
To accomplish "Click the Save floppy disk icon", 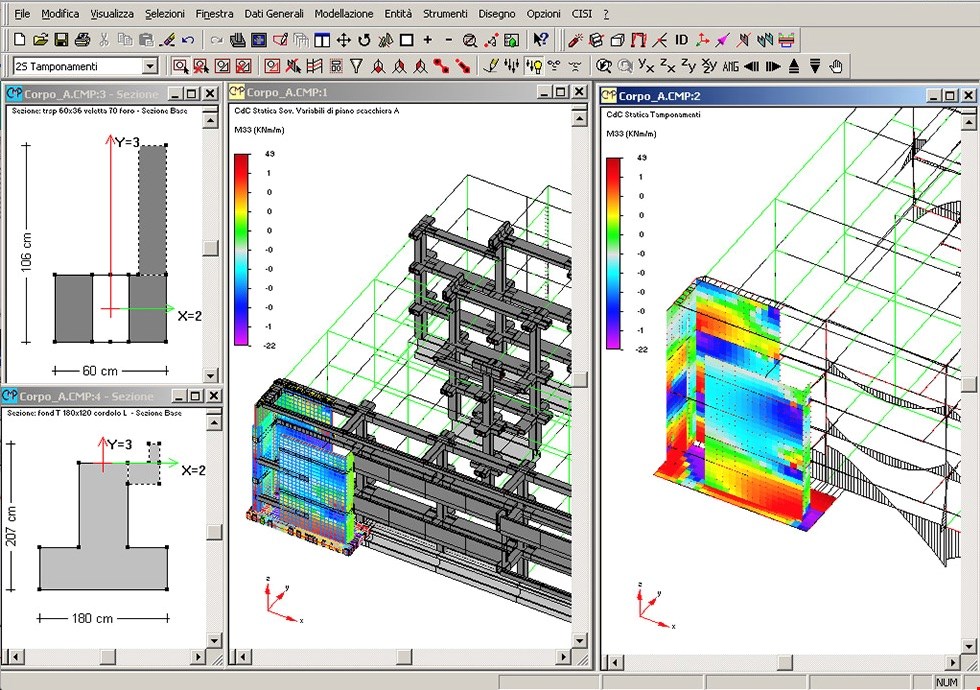I will pos(61,40).
